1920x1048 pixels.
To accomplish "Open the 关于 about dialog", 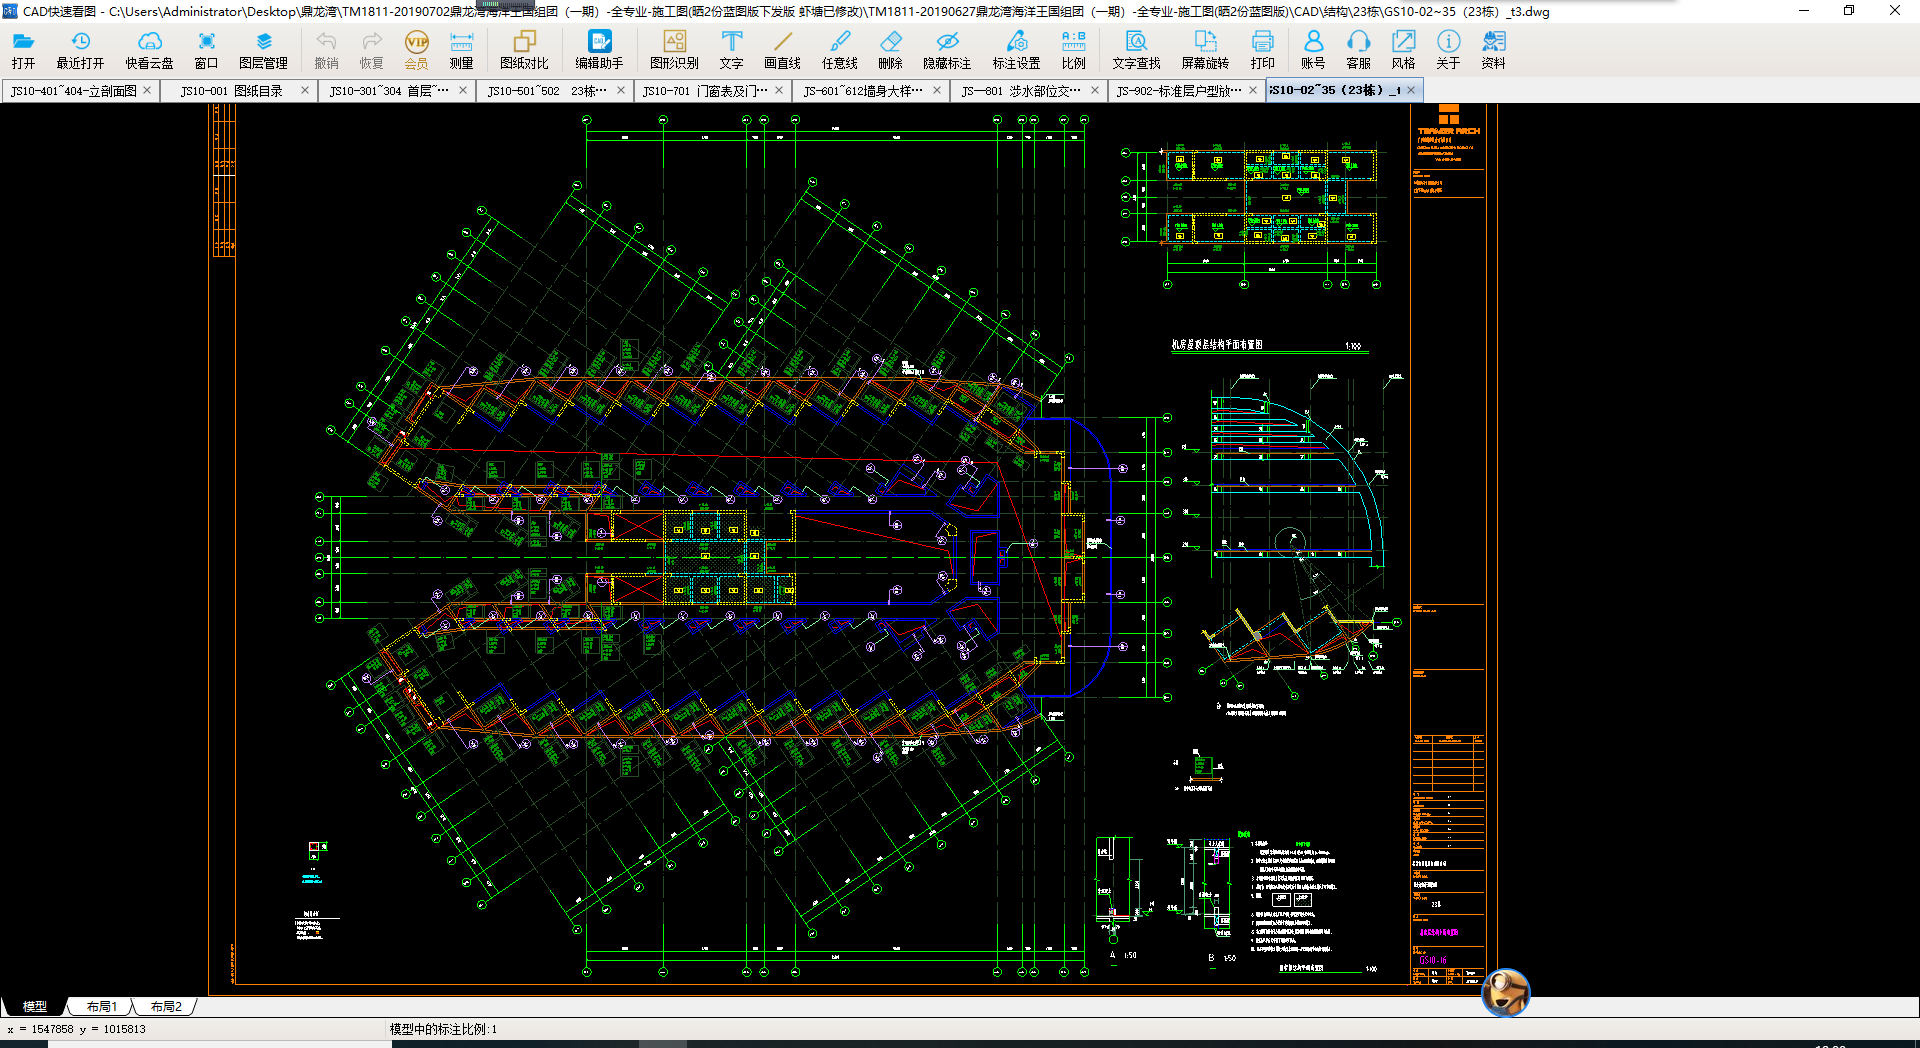I will 1448,50.
